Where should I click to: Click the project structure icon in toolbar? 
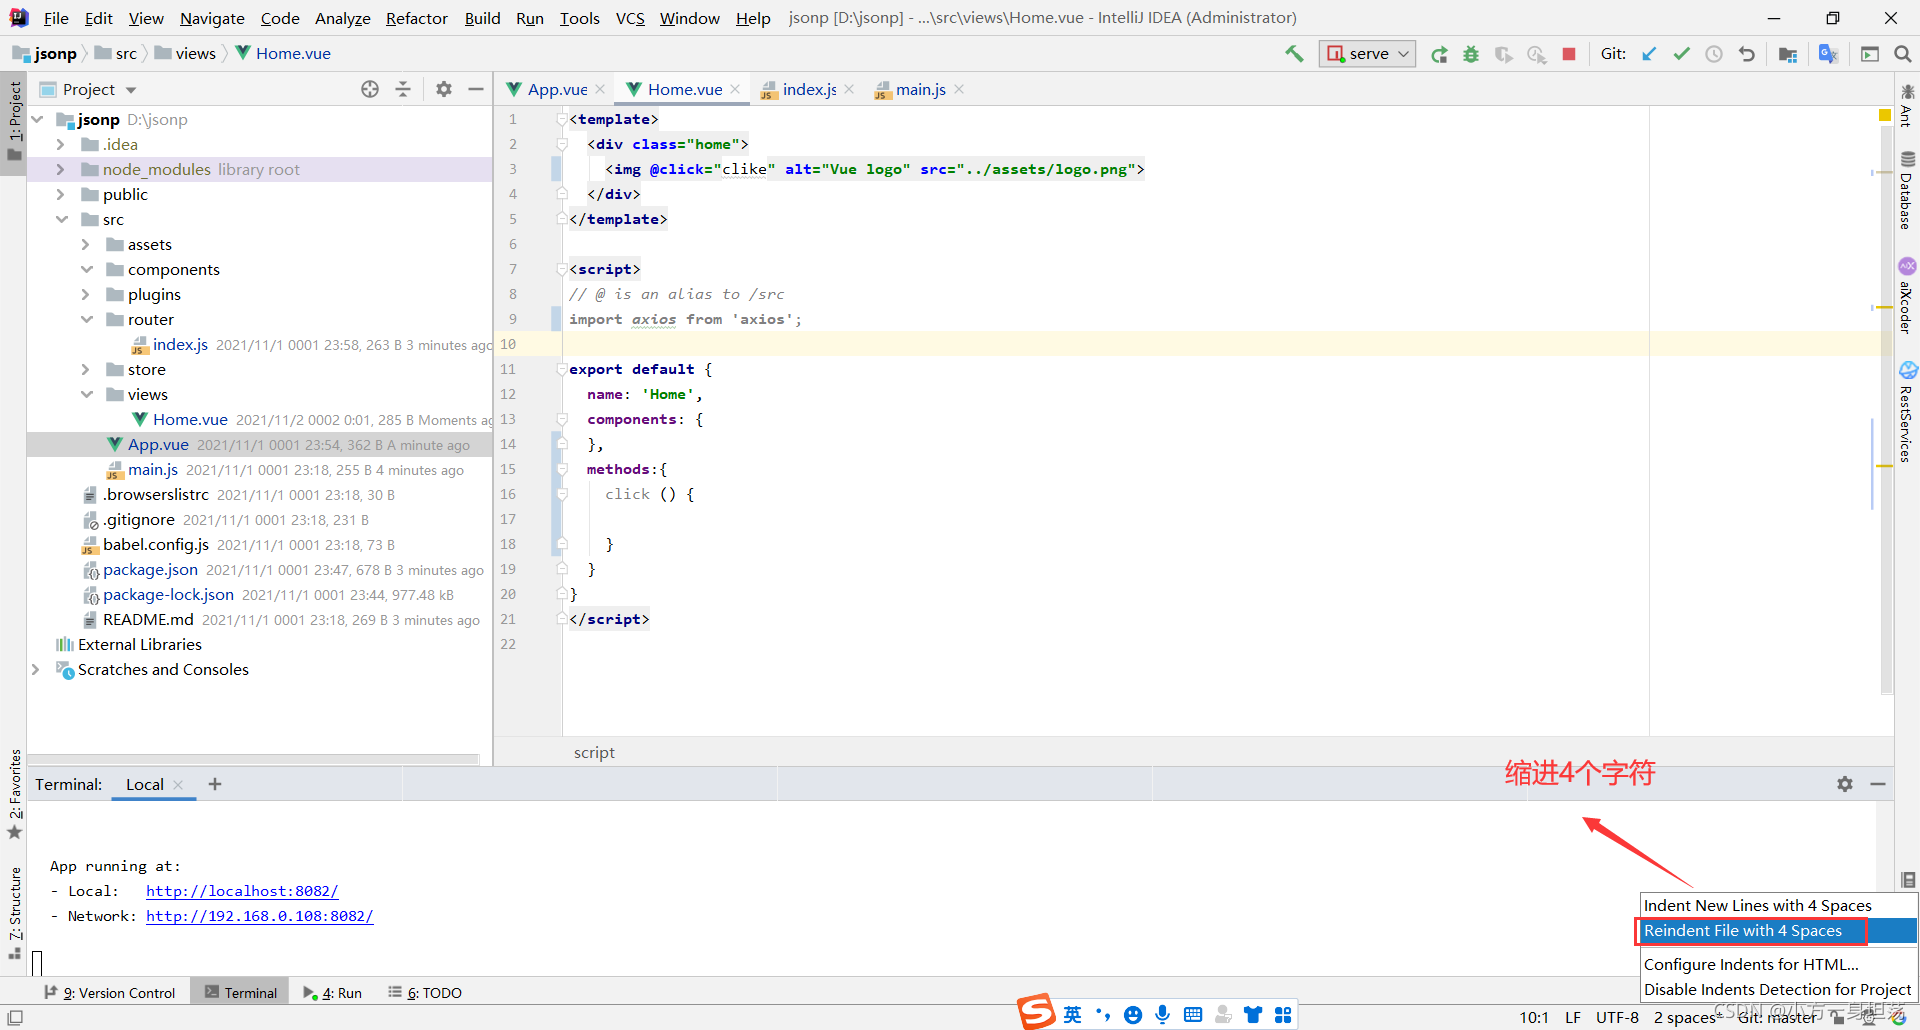pyautogui.click(x=1788, y=54)
